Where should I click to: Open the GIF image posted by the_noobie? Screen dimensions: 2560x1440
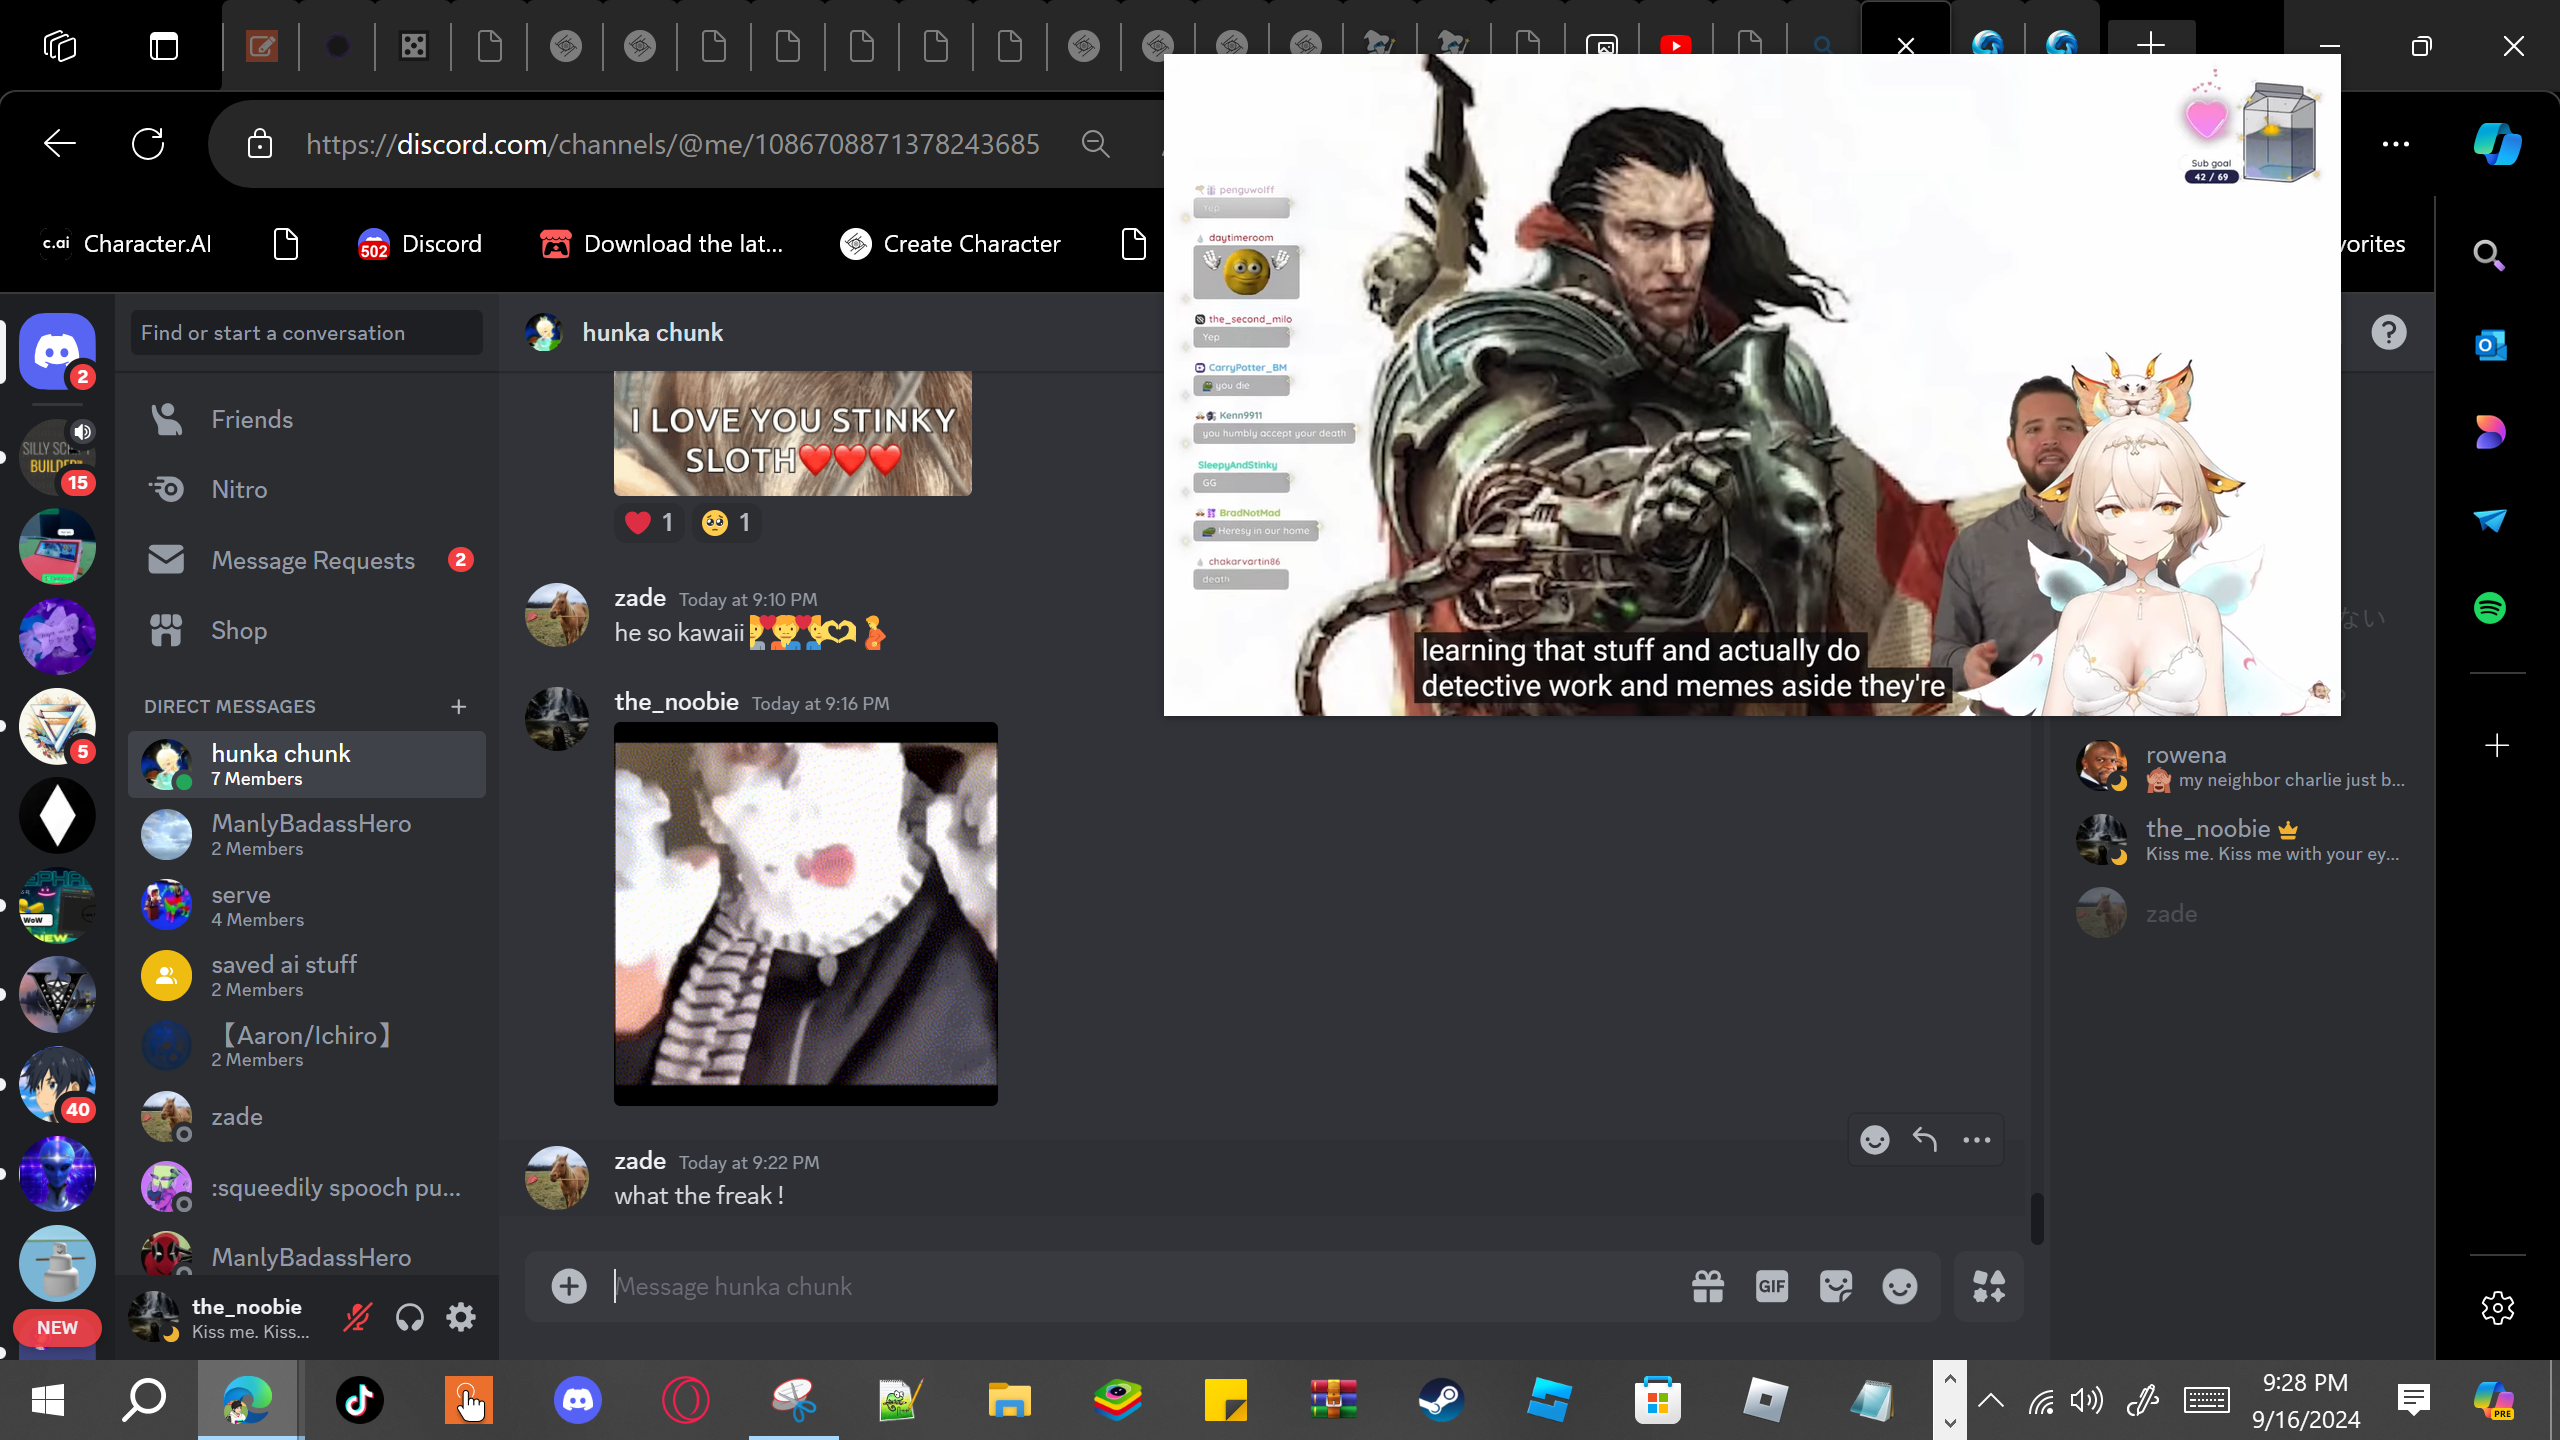[x=805, y=914]
